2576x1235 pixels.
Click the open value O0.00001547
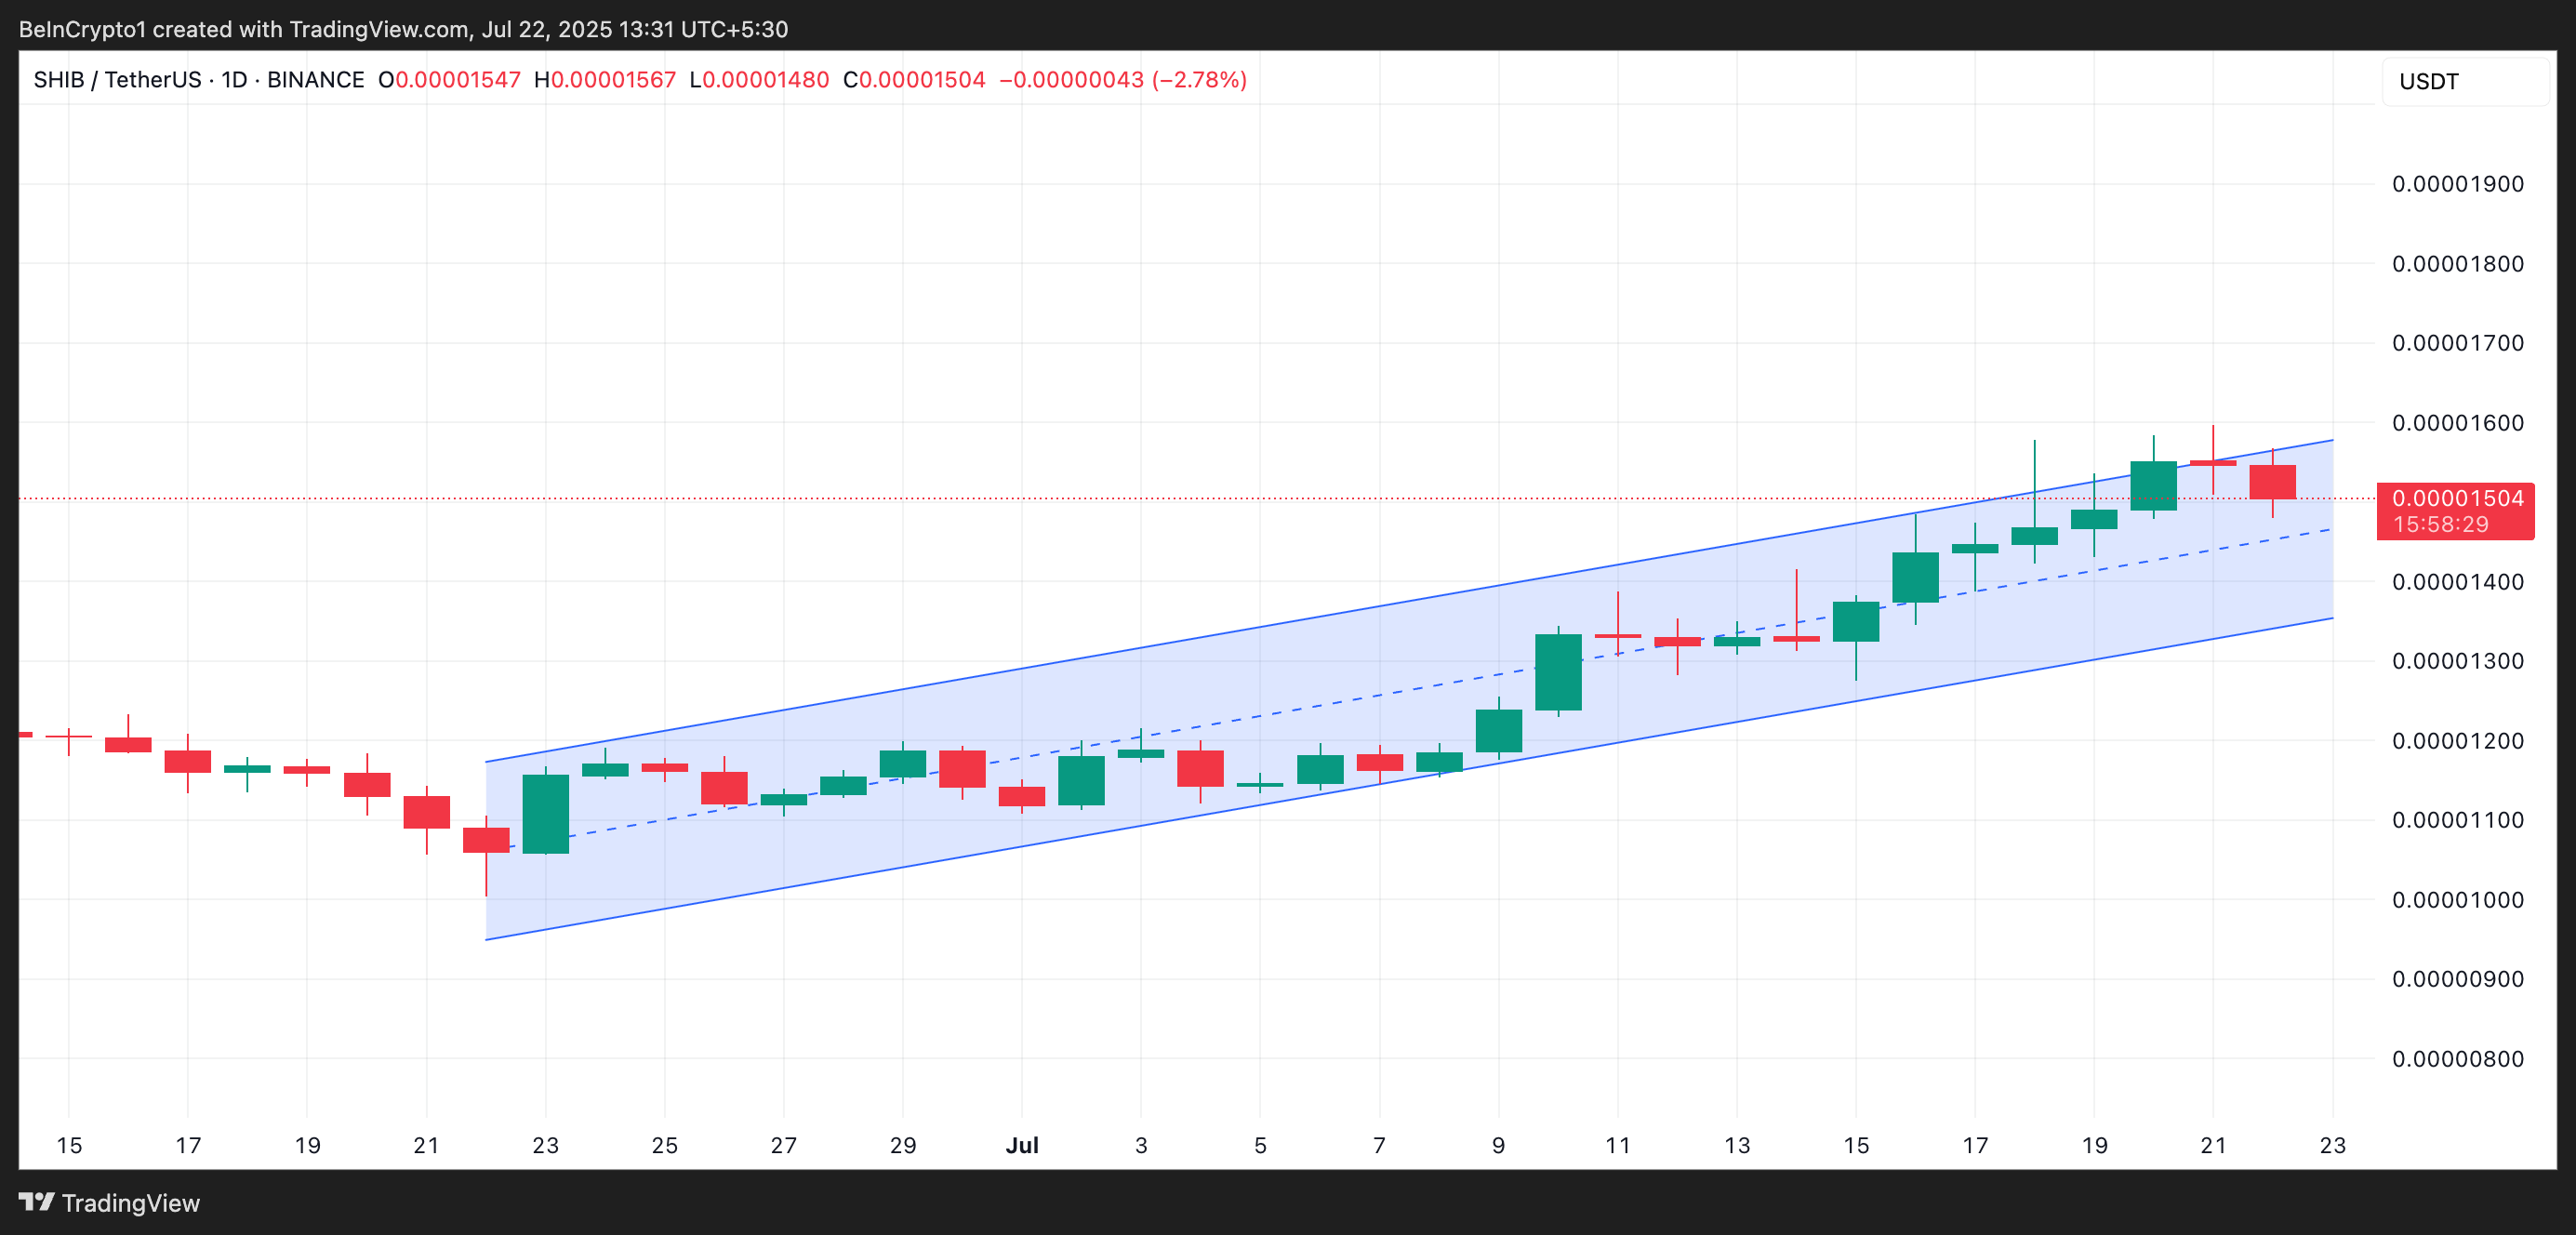[x=449, y=80]
